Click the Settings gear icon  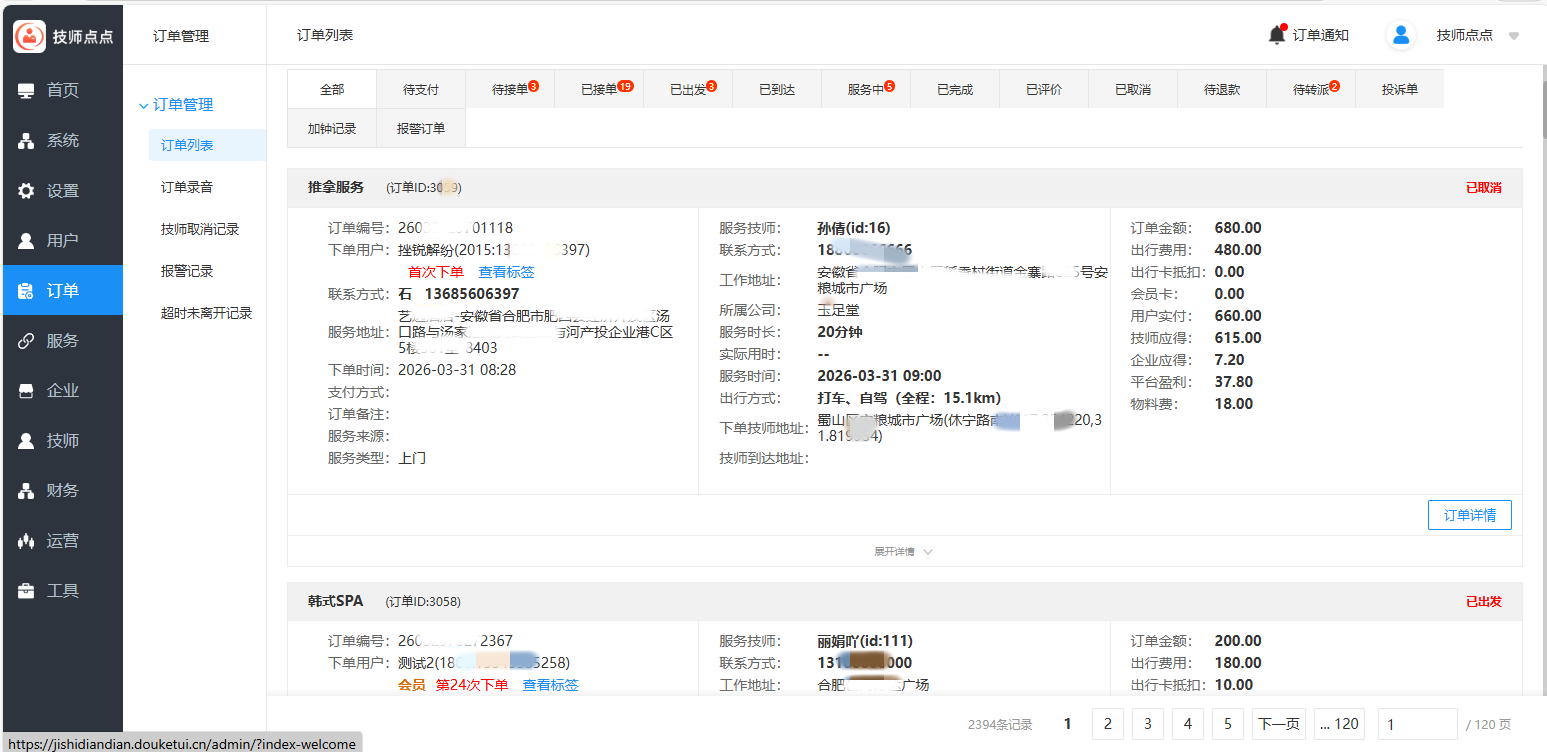26,191
